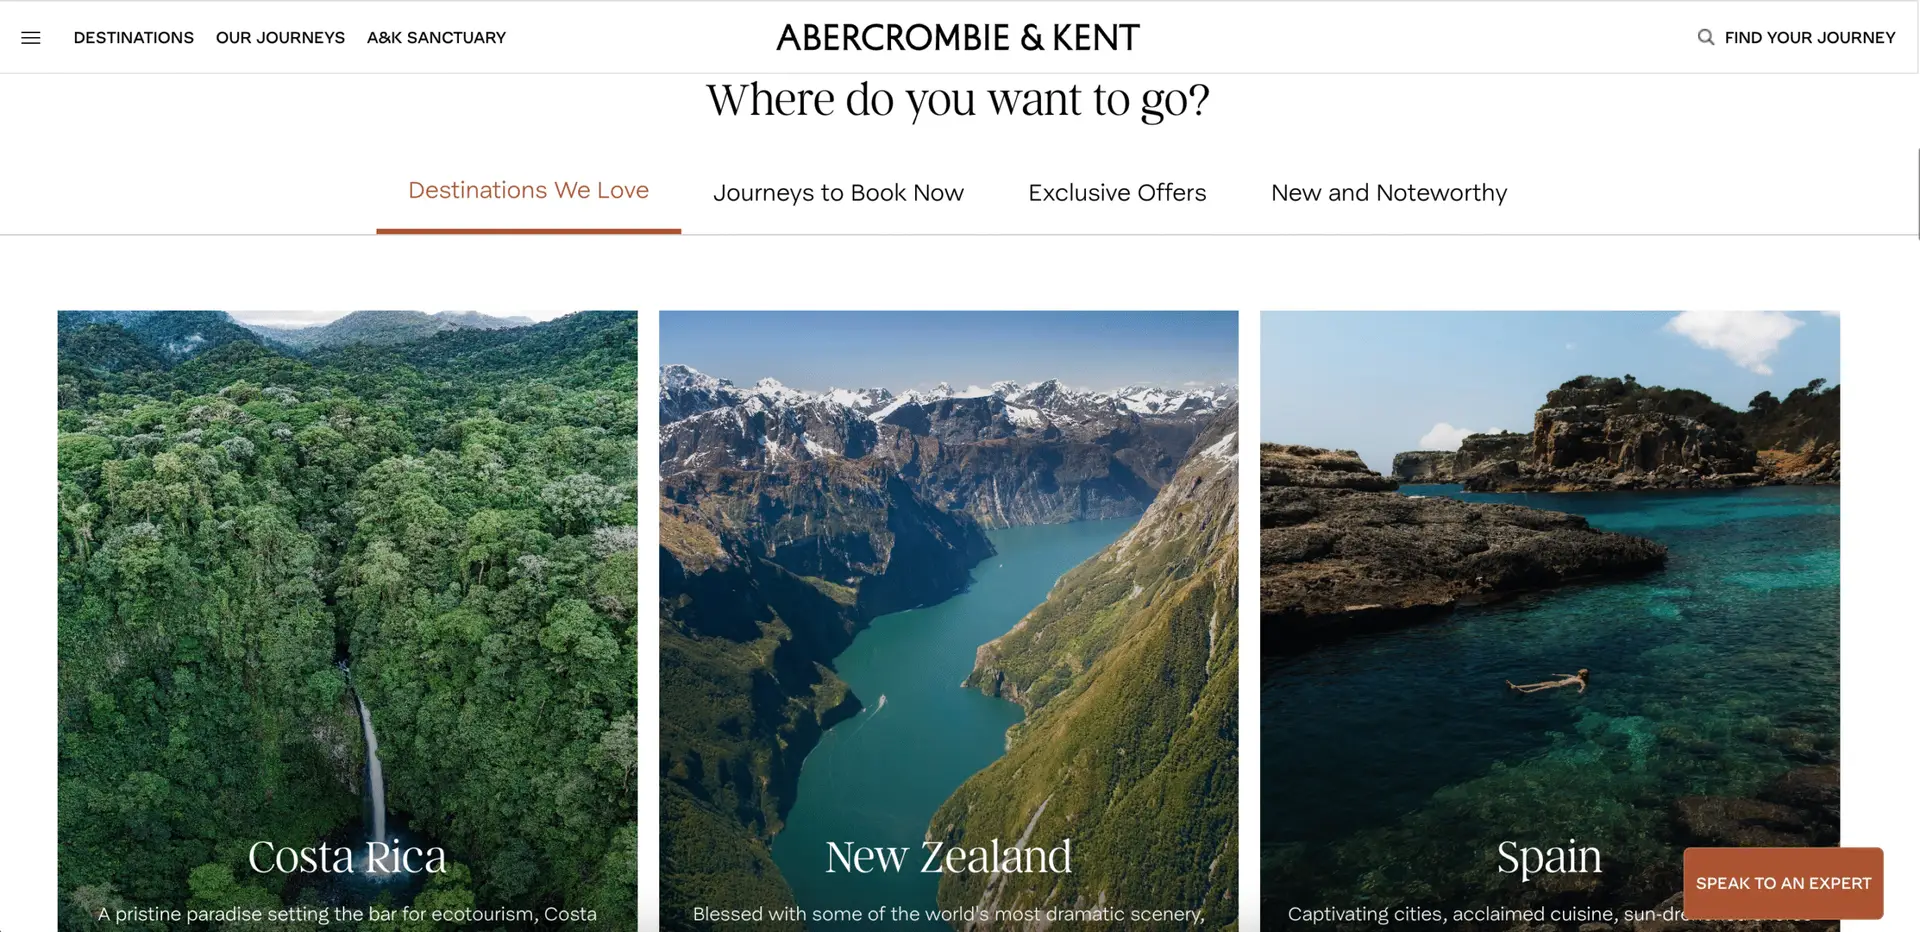
Task: Open the hamburger menu icon
Action: (31, 38)
